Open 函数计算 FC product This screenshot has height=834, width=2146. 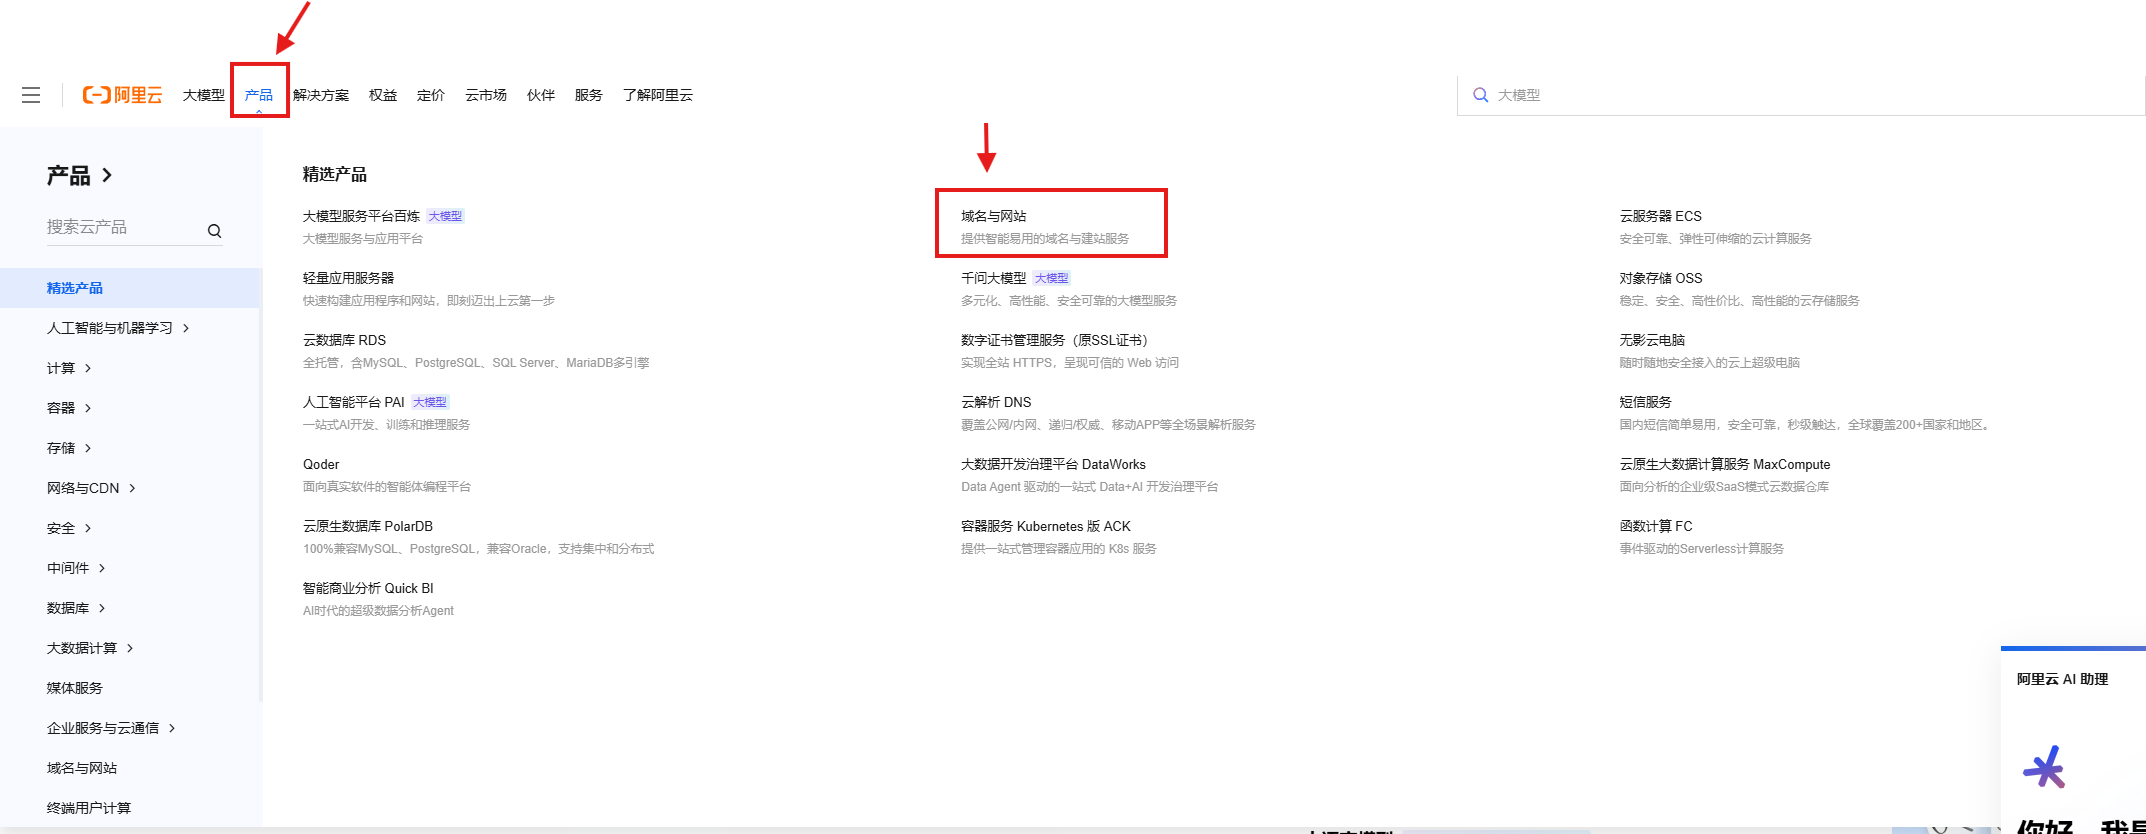point(1656,526)
